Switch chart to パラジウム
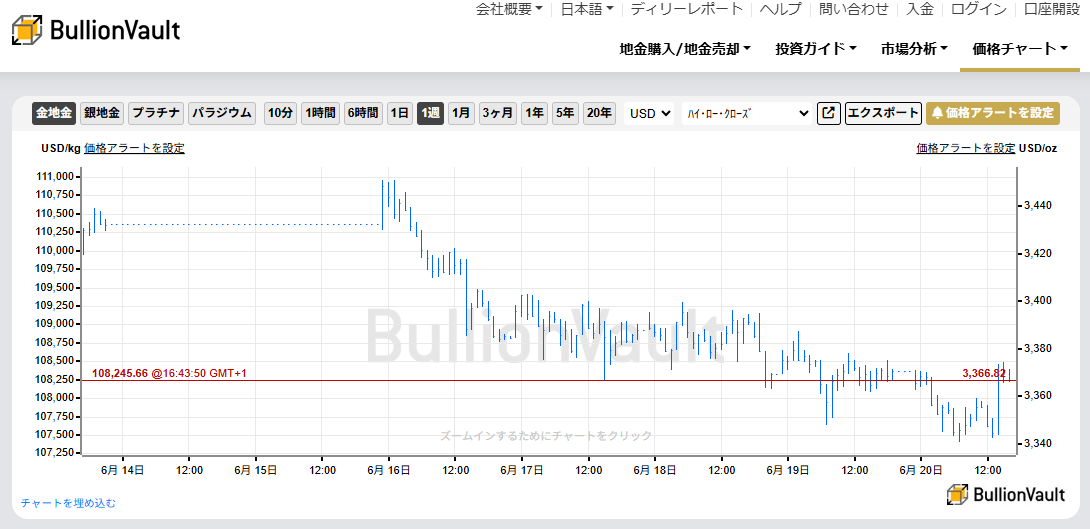1090x529 pixels. (222, 113)
